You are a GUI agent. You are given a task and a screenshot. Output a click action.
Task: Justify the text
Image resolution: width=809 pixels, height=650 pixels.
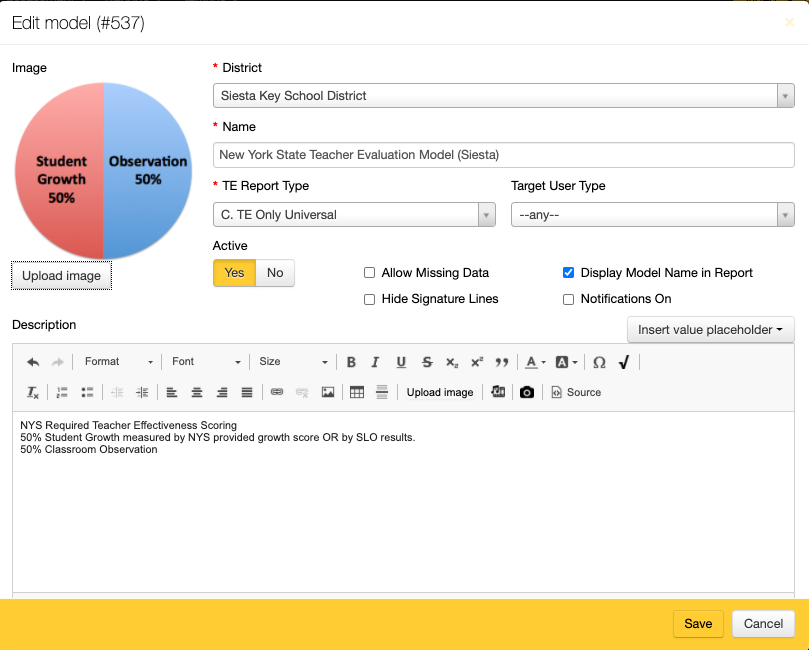(247, 393)
